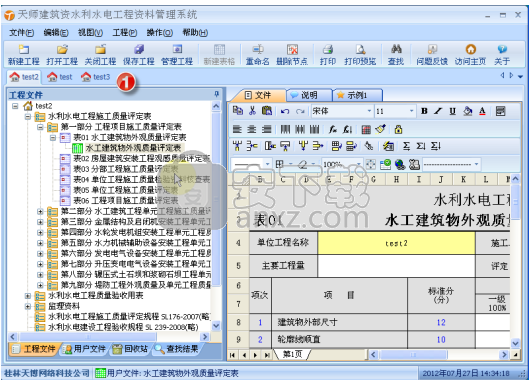Open the 编辑(E) menu
Screen dimensions: 531x384
[56, 33]
